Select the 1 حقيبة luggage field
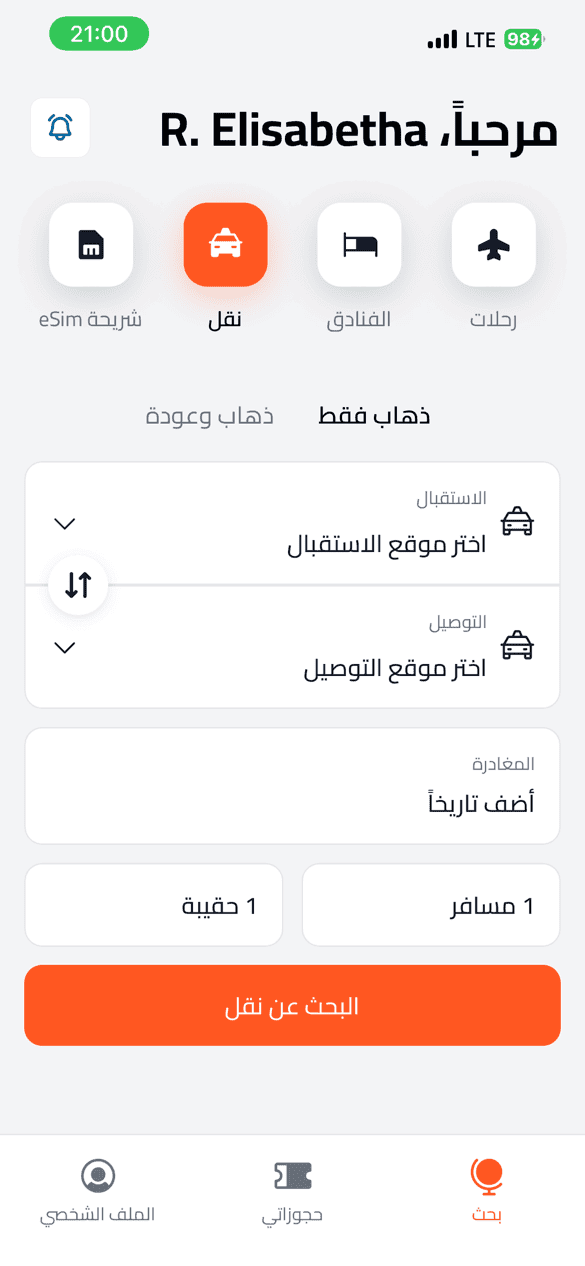Image resolution: width=585 pixels, height=1266 pixels. [x=153, y=904]
